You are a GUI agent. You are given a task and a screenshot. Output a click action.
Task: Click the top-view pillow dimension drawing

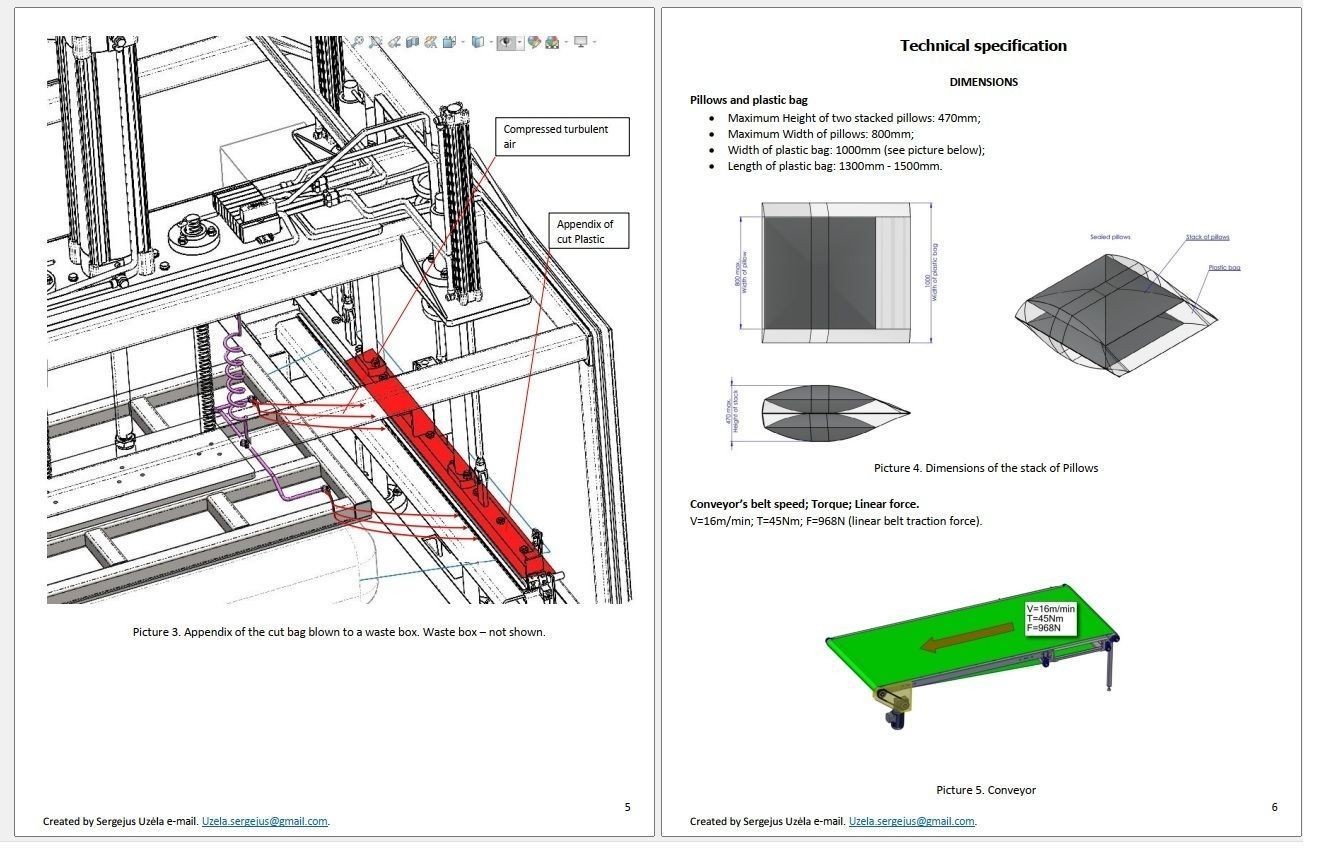tap(837, 272)
